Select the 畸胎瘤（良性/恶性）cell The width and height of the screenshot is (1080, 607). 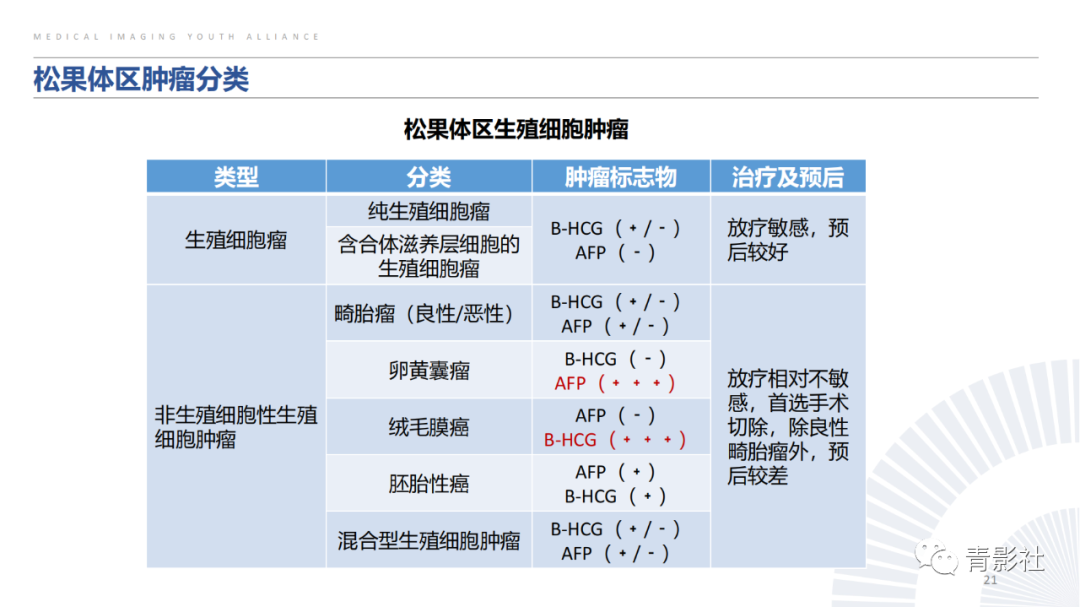pos(428,313)
